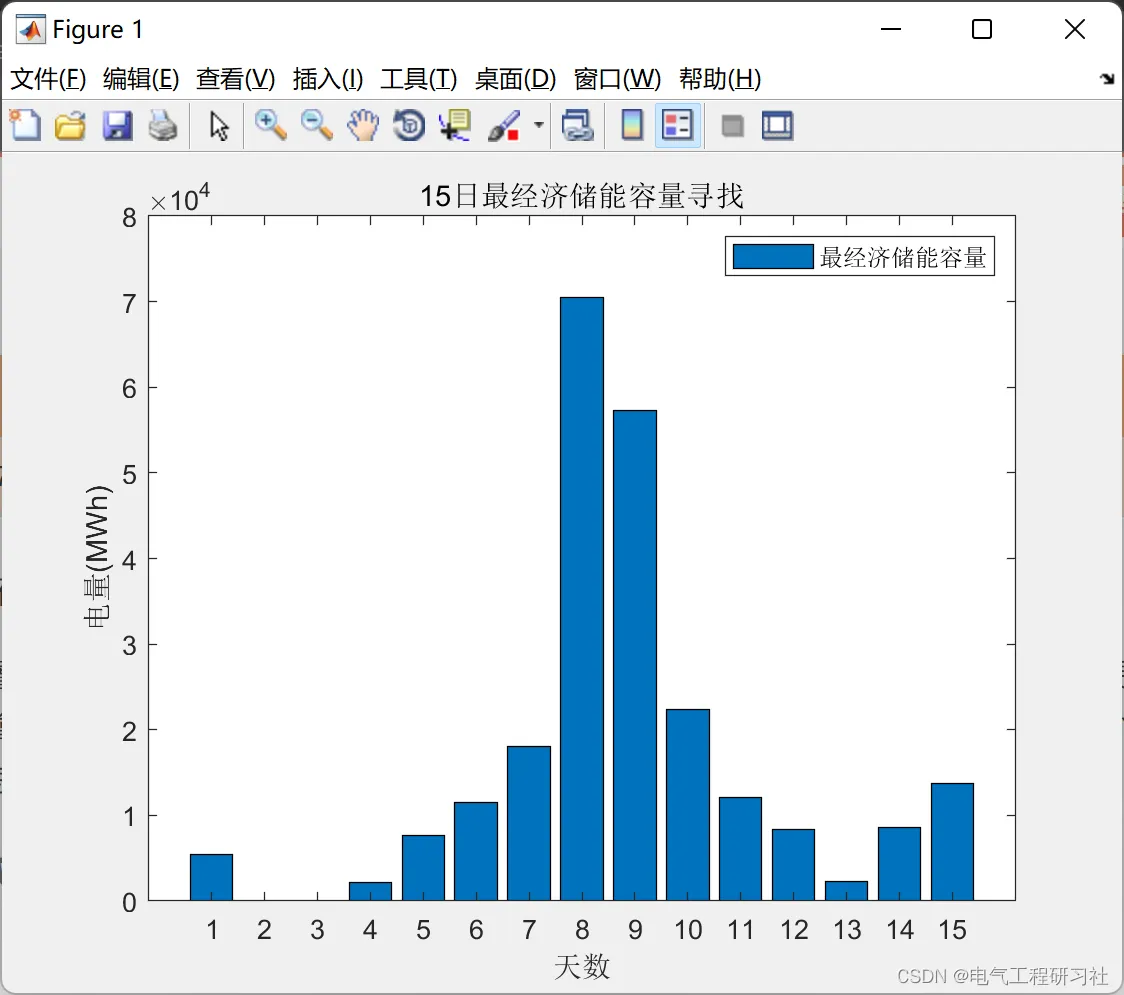Select the Data Cursor tool
The height and width of the screenshot is (995, 1124).
(x=455, y=125)
